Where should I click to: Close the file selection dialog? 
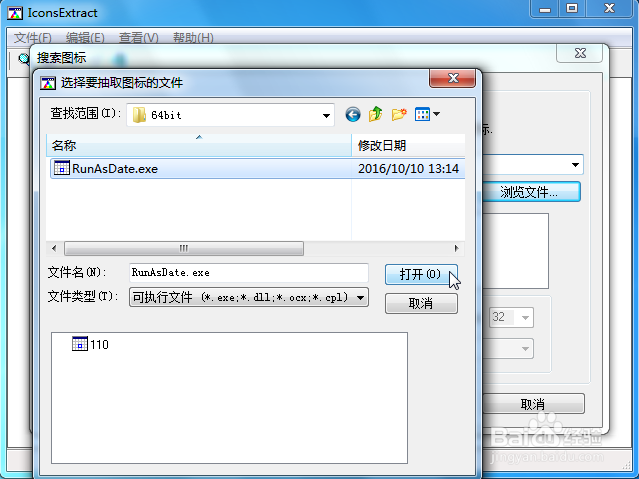[x=452, y=78]
